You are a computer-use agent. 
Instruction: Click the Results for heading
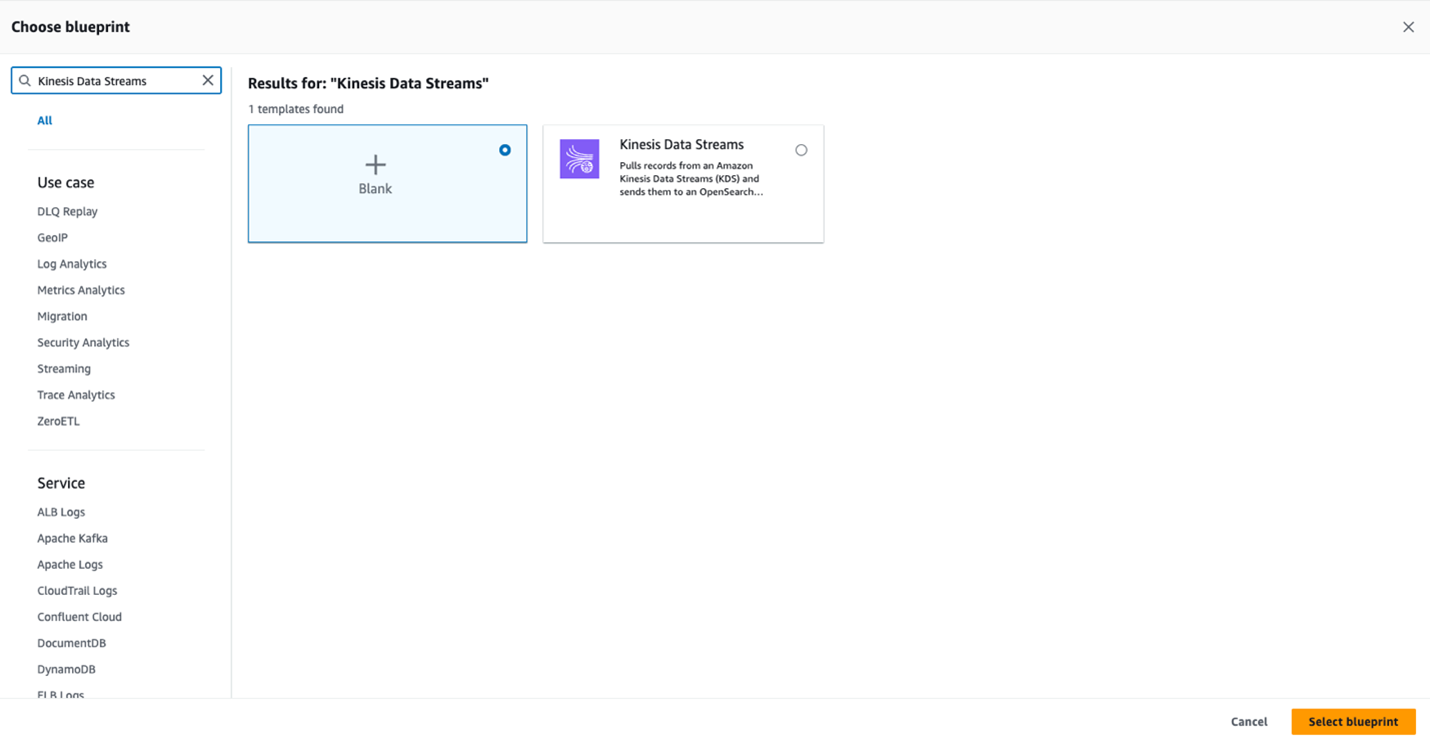[x=368, y=84]
